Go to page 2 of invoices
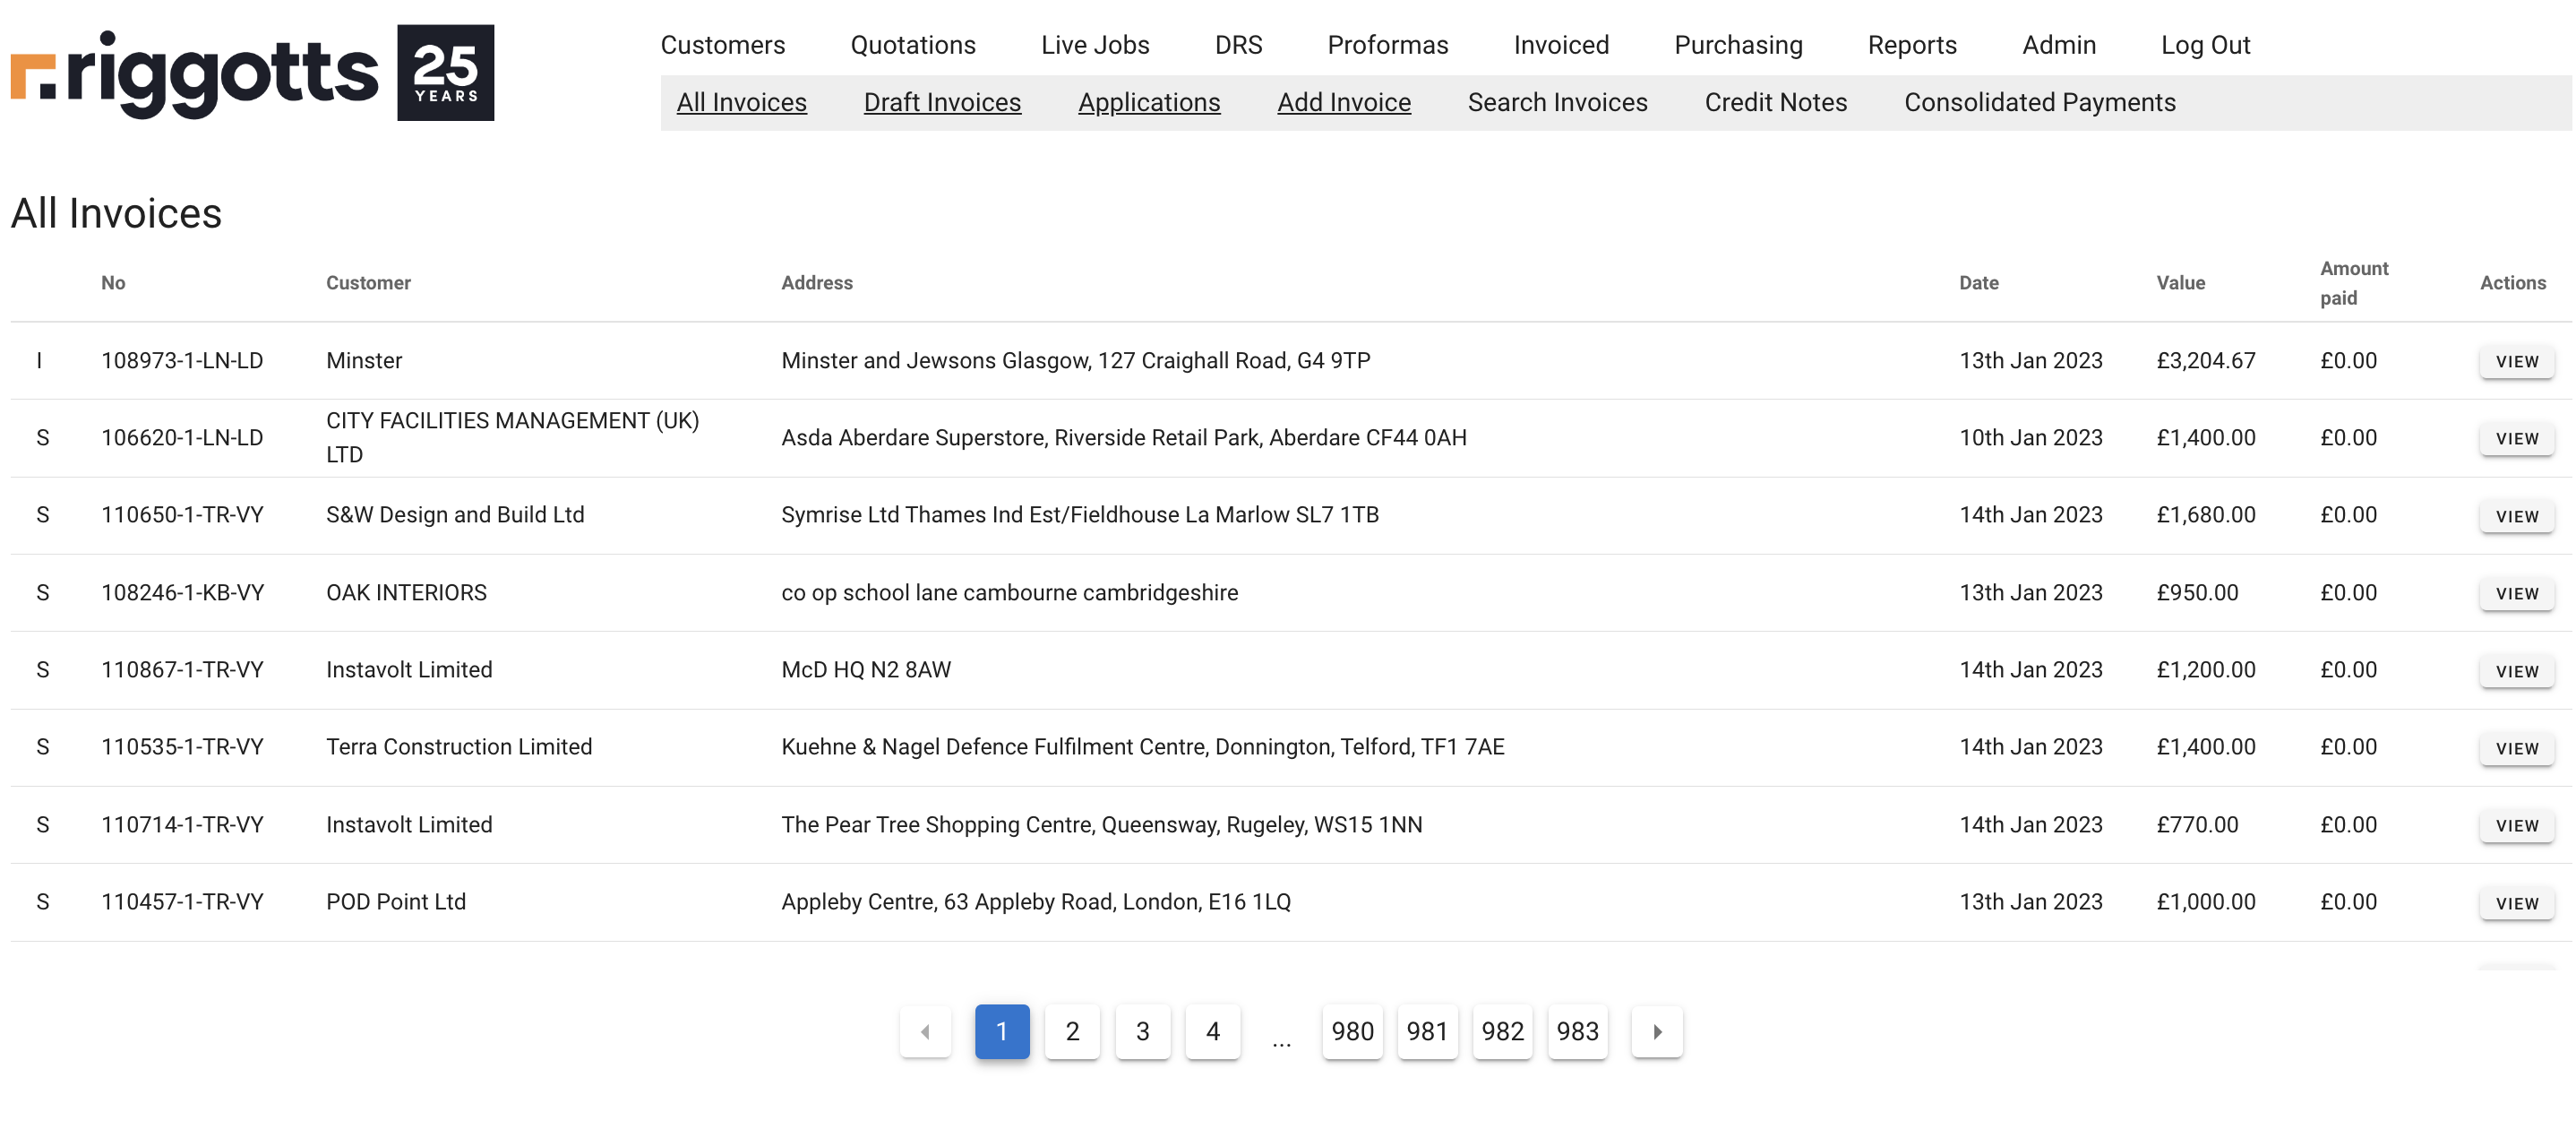2576x1129 pixels. [1071, 1031]
